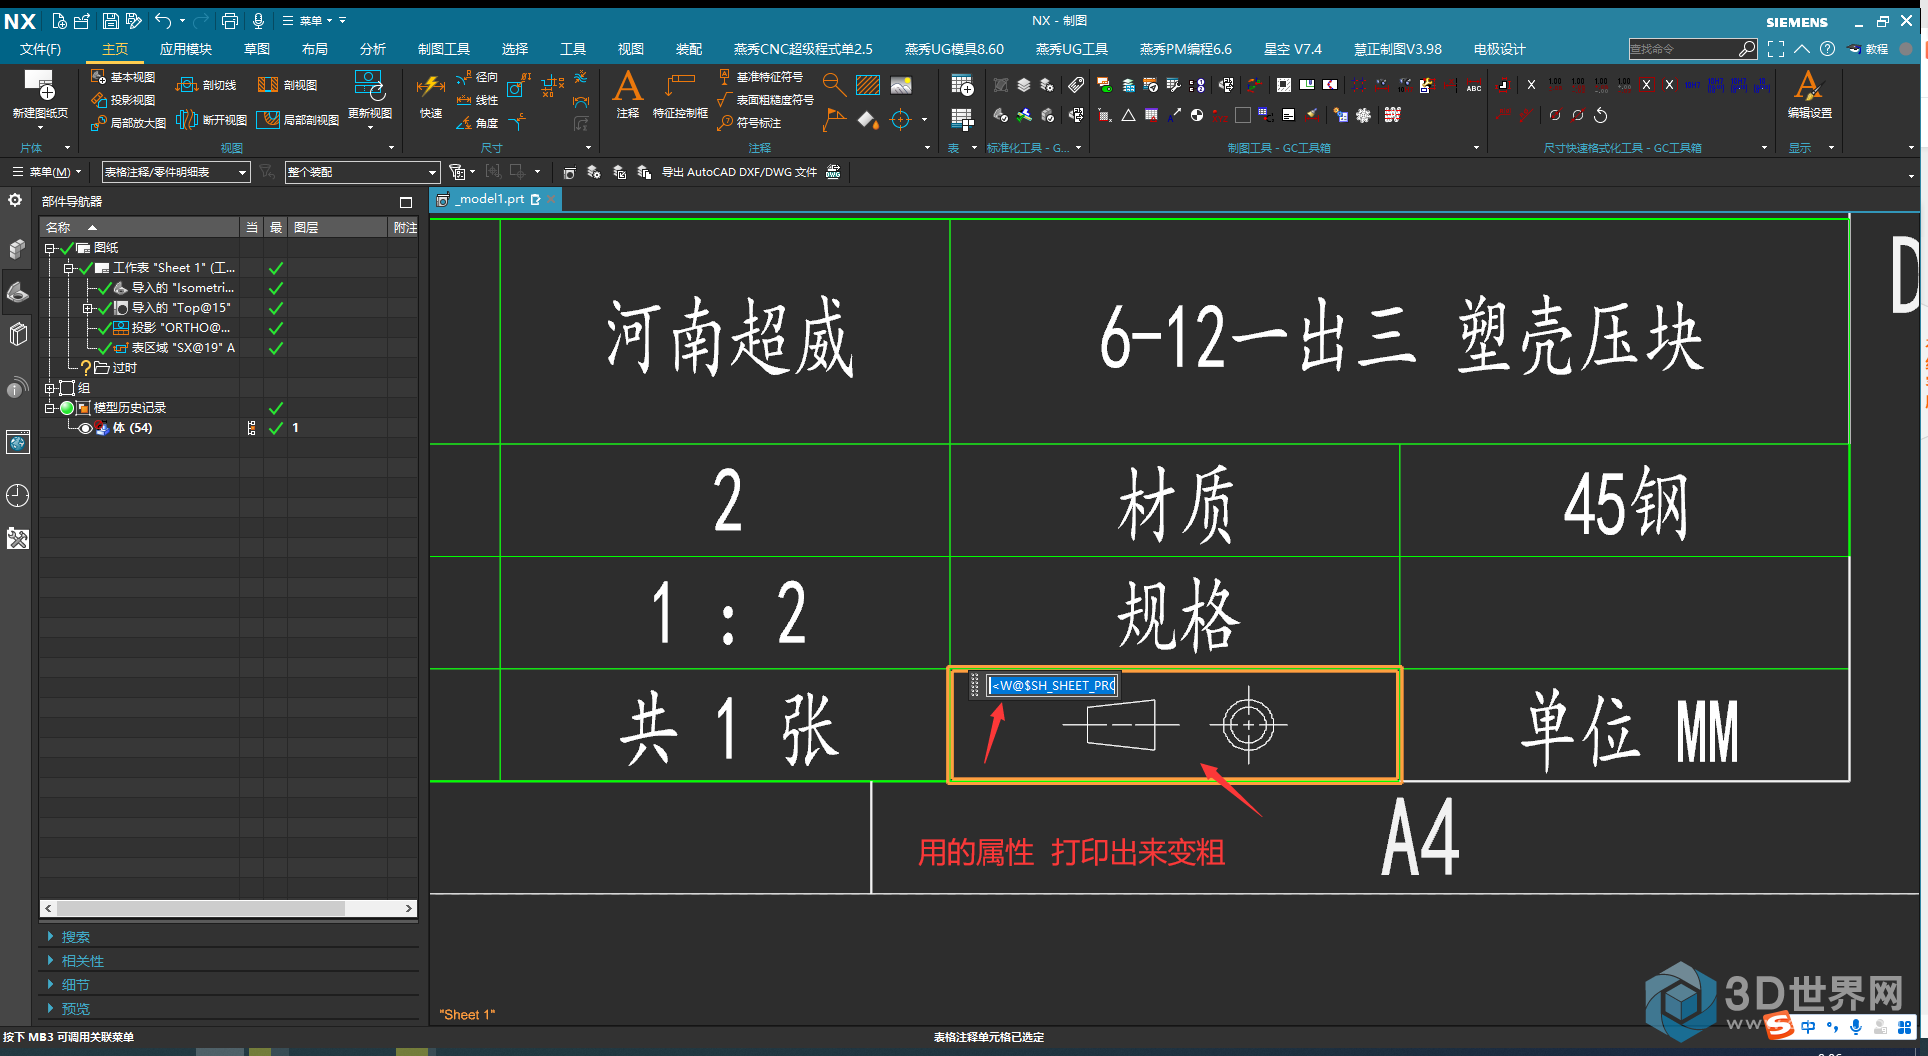Collapse the 模型历史记录 node
Image resolution: width=1928 pixels, height=1056 pixels.
pos(49,408)
